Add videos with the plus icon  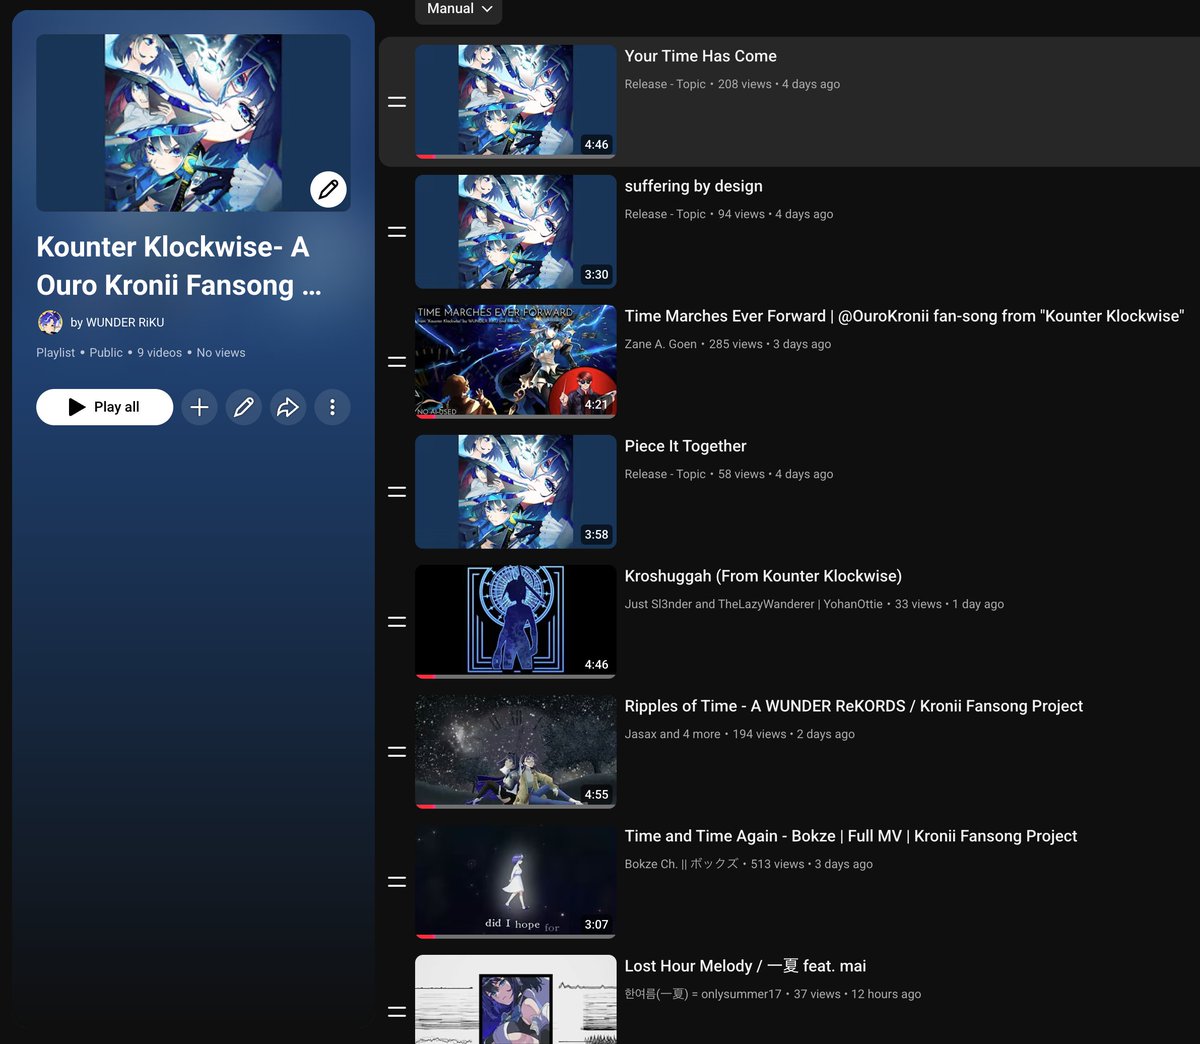199,407
